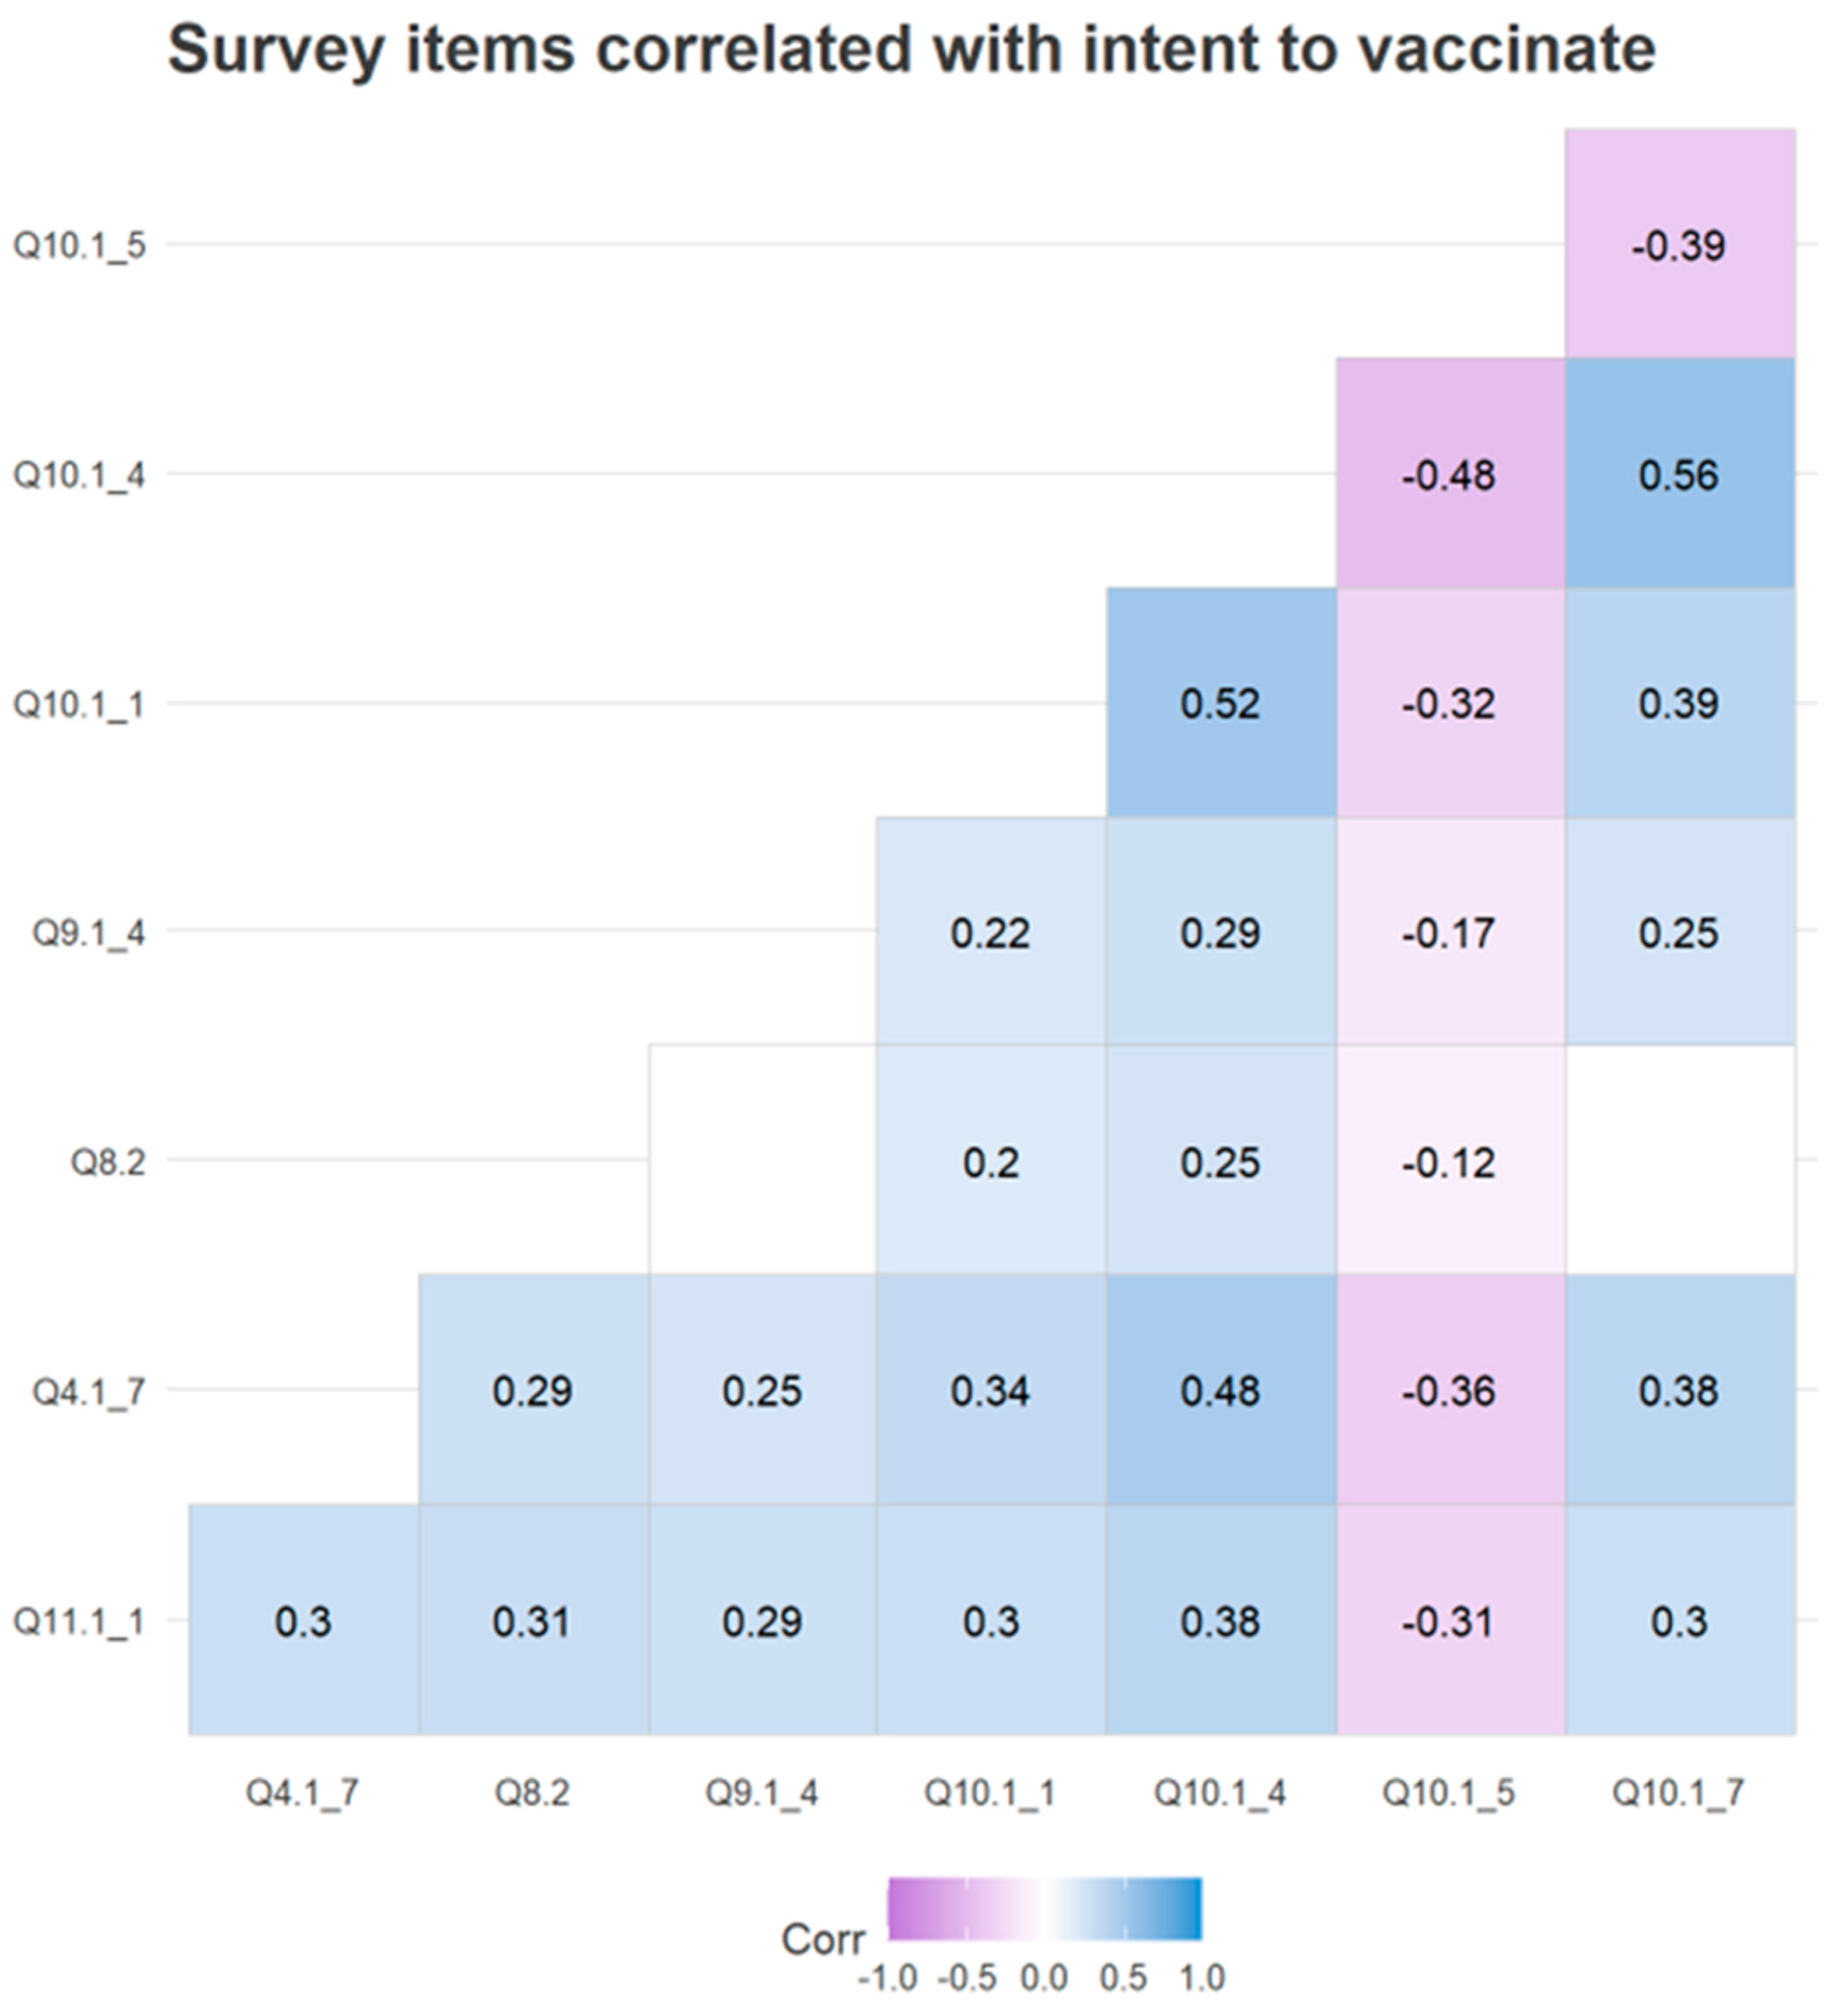1824x2016 pixels.
Task: Click the Q10.1_7 x-axis label
Action: (1679, 1792)
